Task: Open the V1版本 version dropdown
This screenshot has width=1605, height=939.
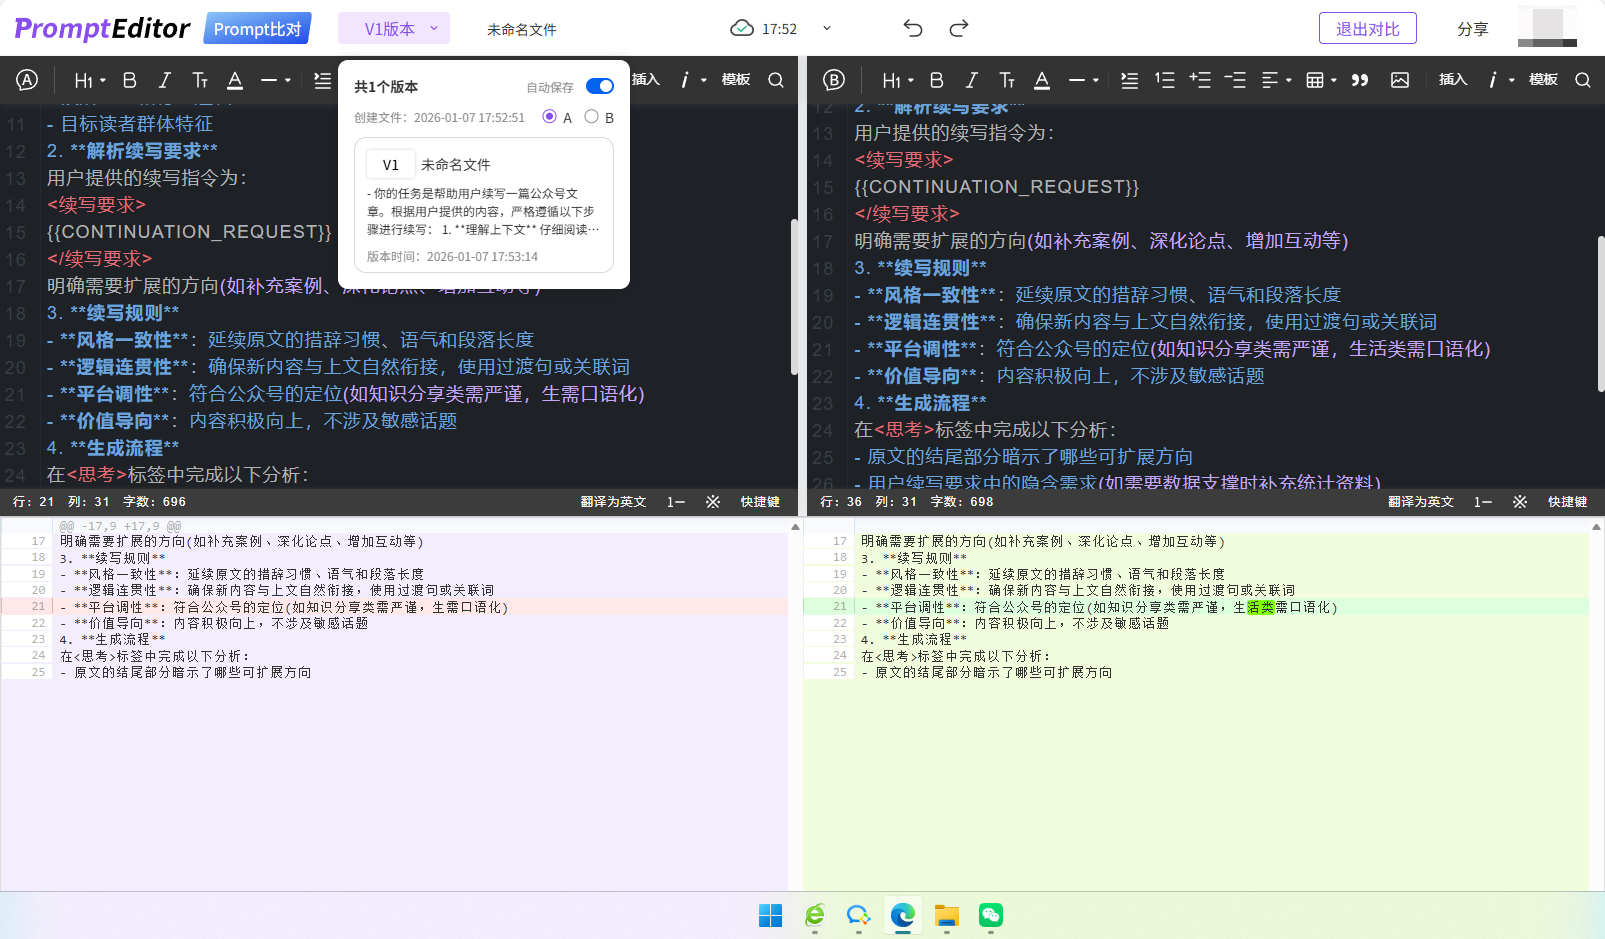Action: coord(393,28)
